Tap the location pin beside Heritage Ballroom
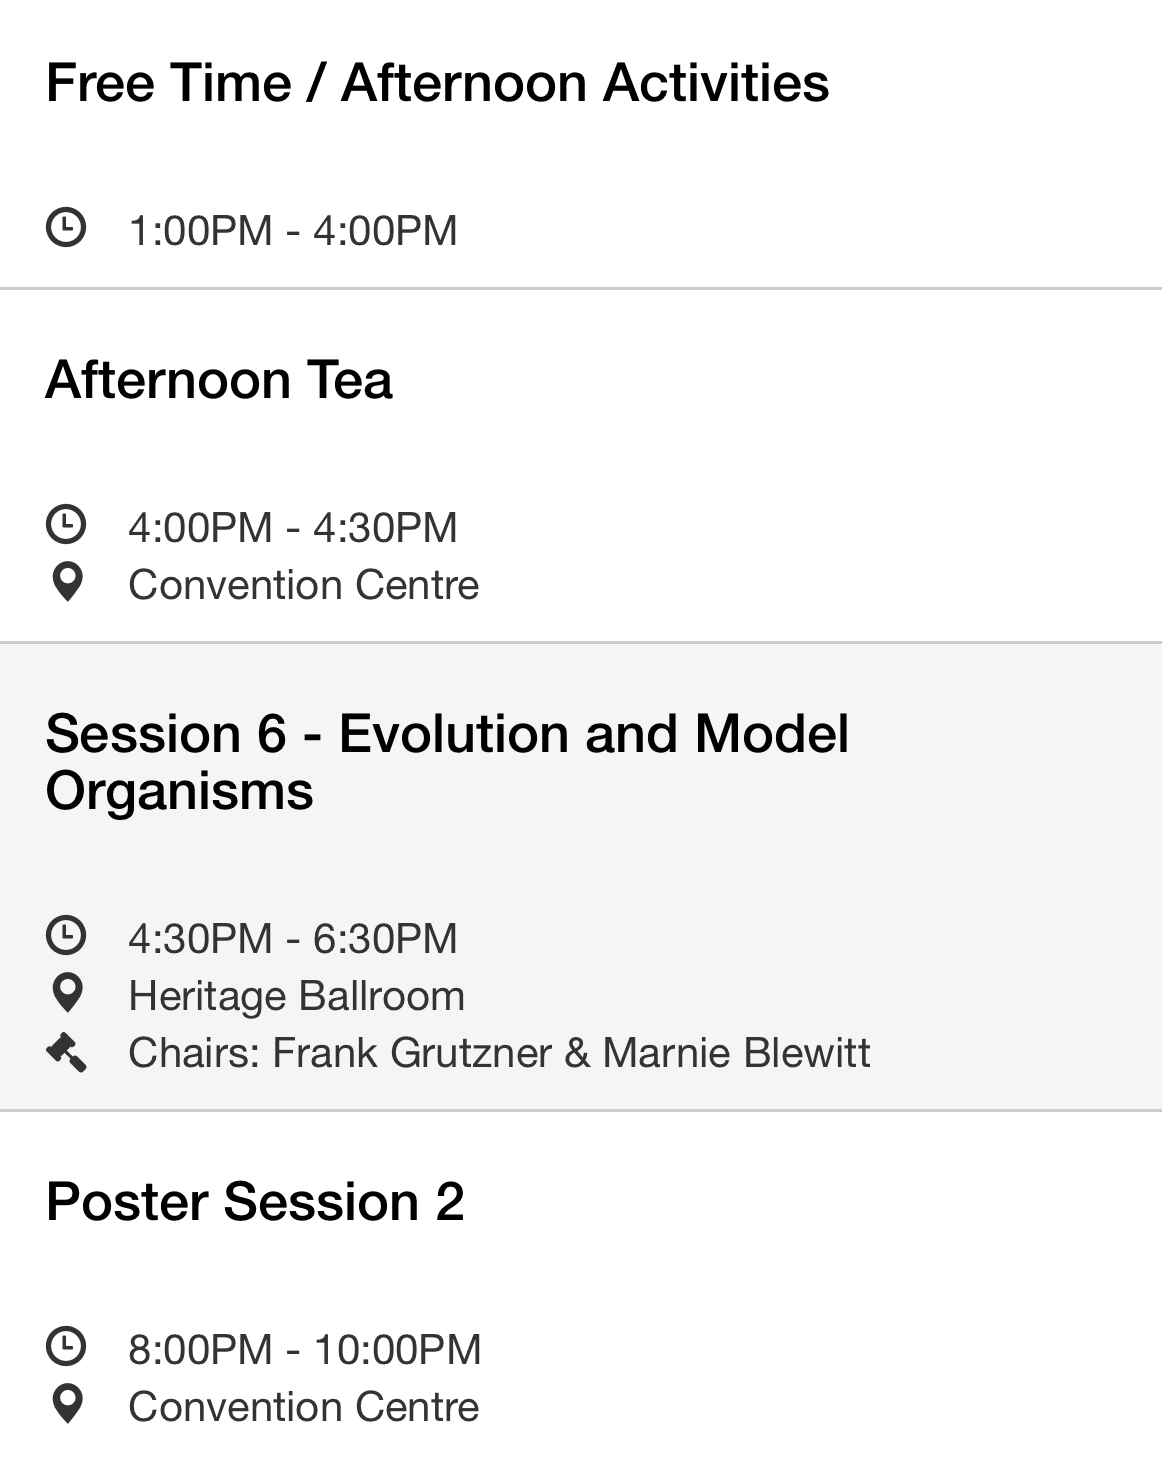This screenshot has width=1162, height=1467. tap(67, 994)
